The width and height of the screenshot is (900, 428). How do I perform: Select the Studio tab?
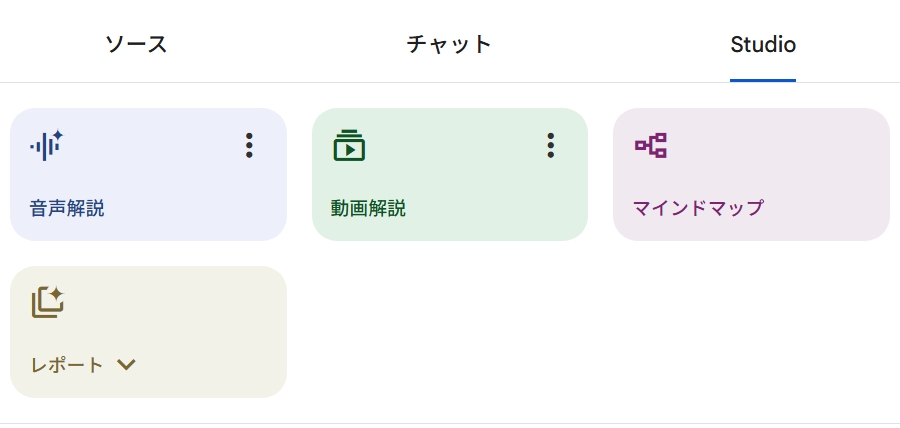[x=763, y=44]
